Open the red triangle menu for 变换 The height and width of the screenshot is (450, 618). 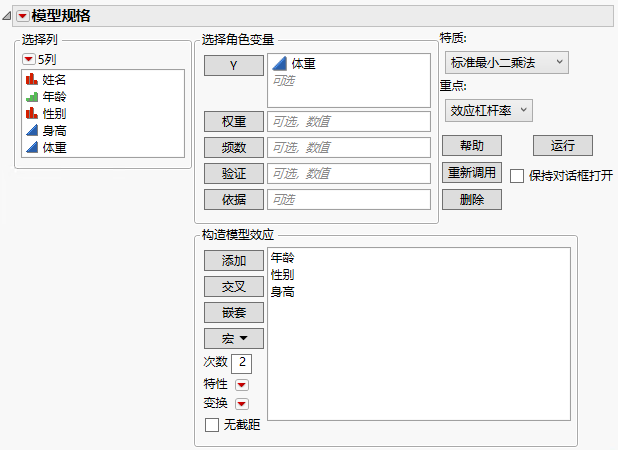click(x=242, y=404)
